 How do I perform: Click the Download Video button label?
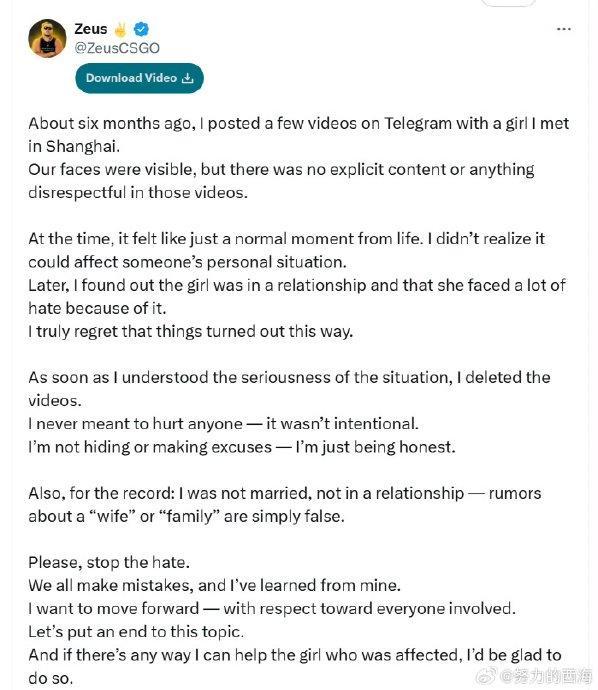(131, 78)
